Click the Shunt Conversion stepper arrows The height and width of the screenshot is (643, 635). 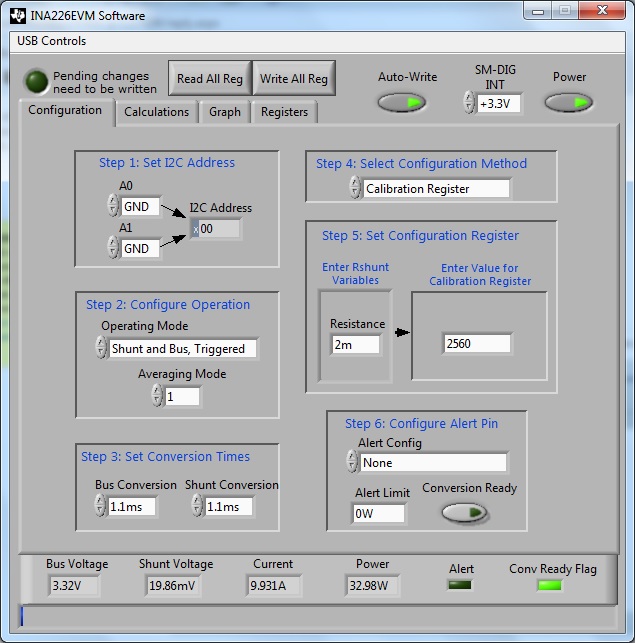pos(197,505)
